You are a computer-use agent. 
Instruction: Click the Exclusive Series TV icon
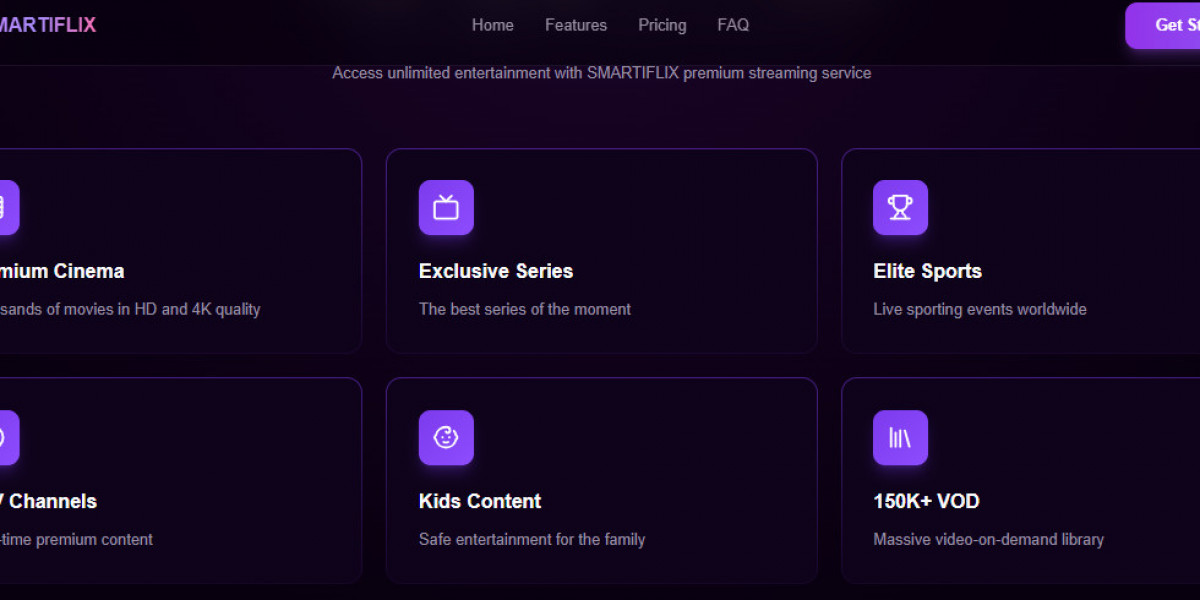click(x=446, y=208)
